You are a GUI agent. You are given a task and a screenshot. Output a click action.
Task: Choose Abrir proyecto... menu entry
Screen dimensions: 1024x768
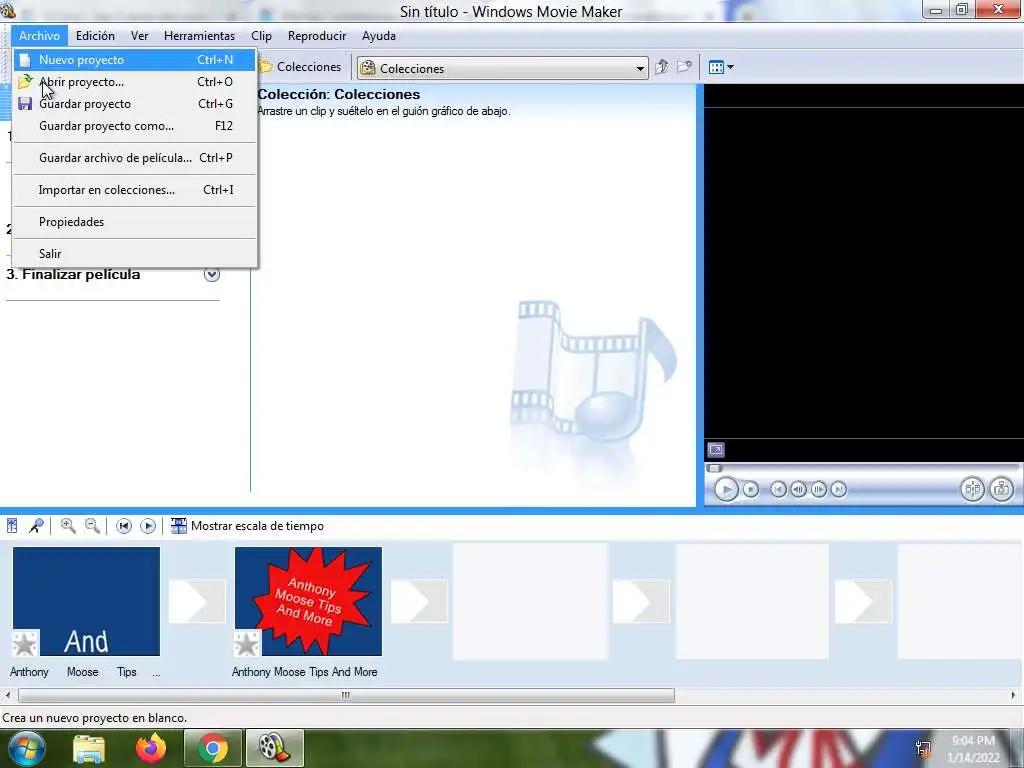(134, 82)
